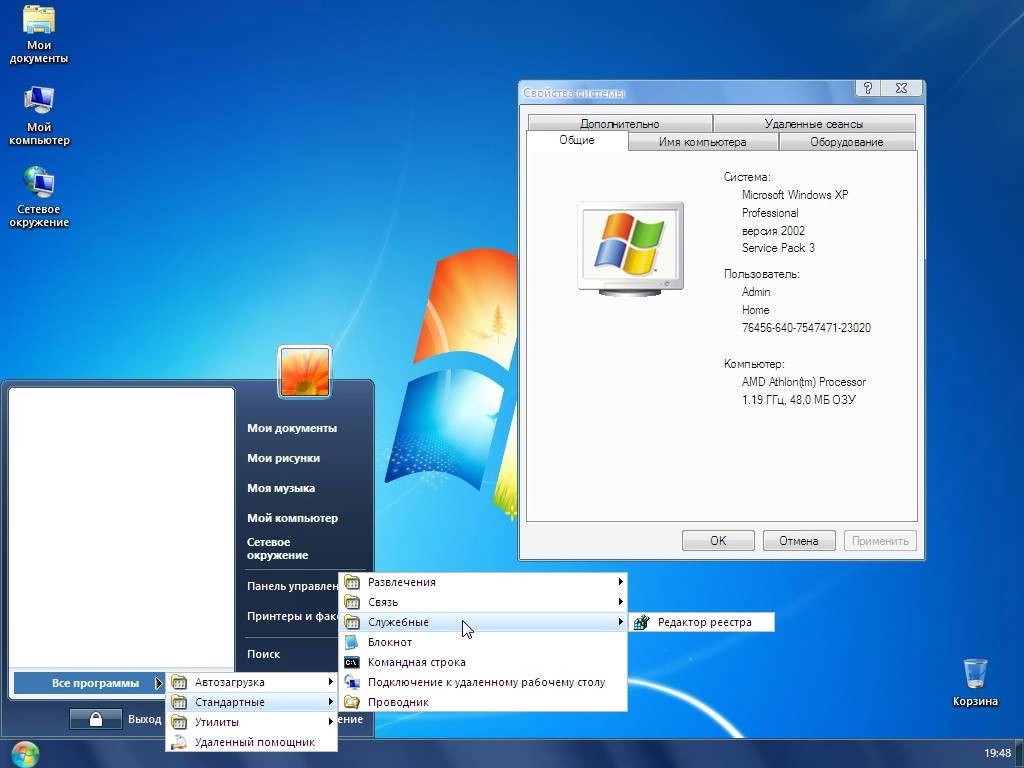This screenshot has width=1024, height=768.
Task: Click the Командная строка console icon
Action: click(352, 662)
